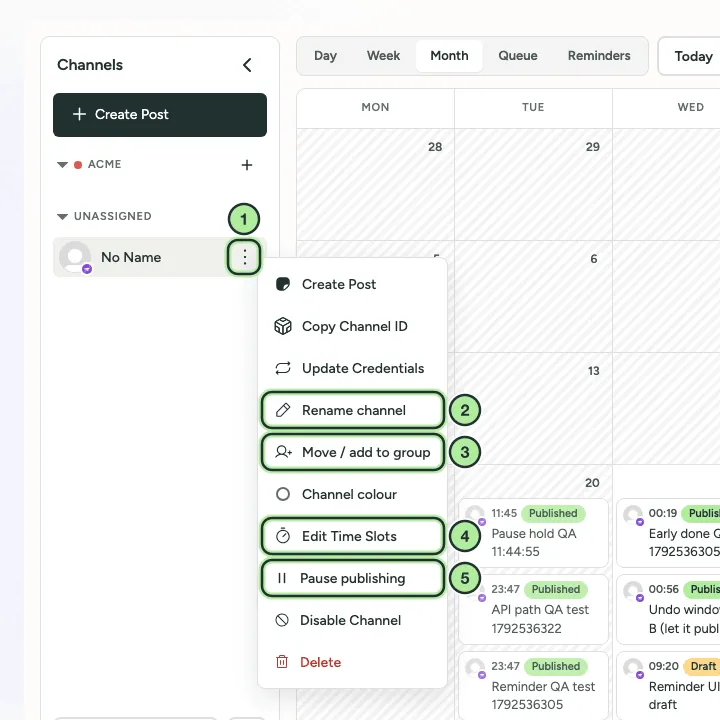Click calendar day 20 number
Viewport: 720px width, 720px height.
point(592,483)
